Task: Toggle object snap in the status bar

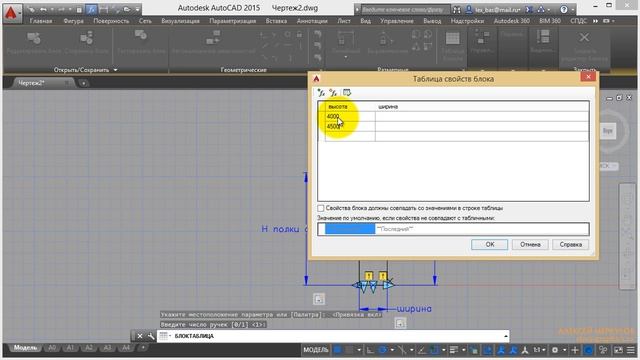Action: point(433,350)
